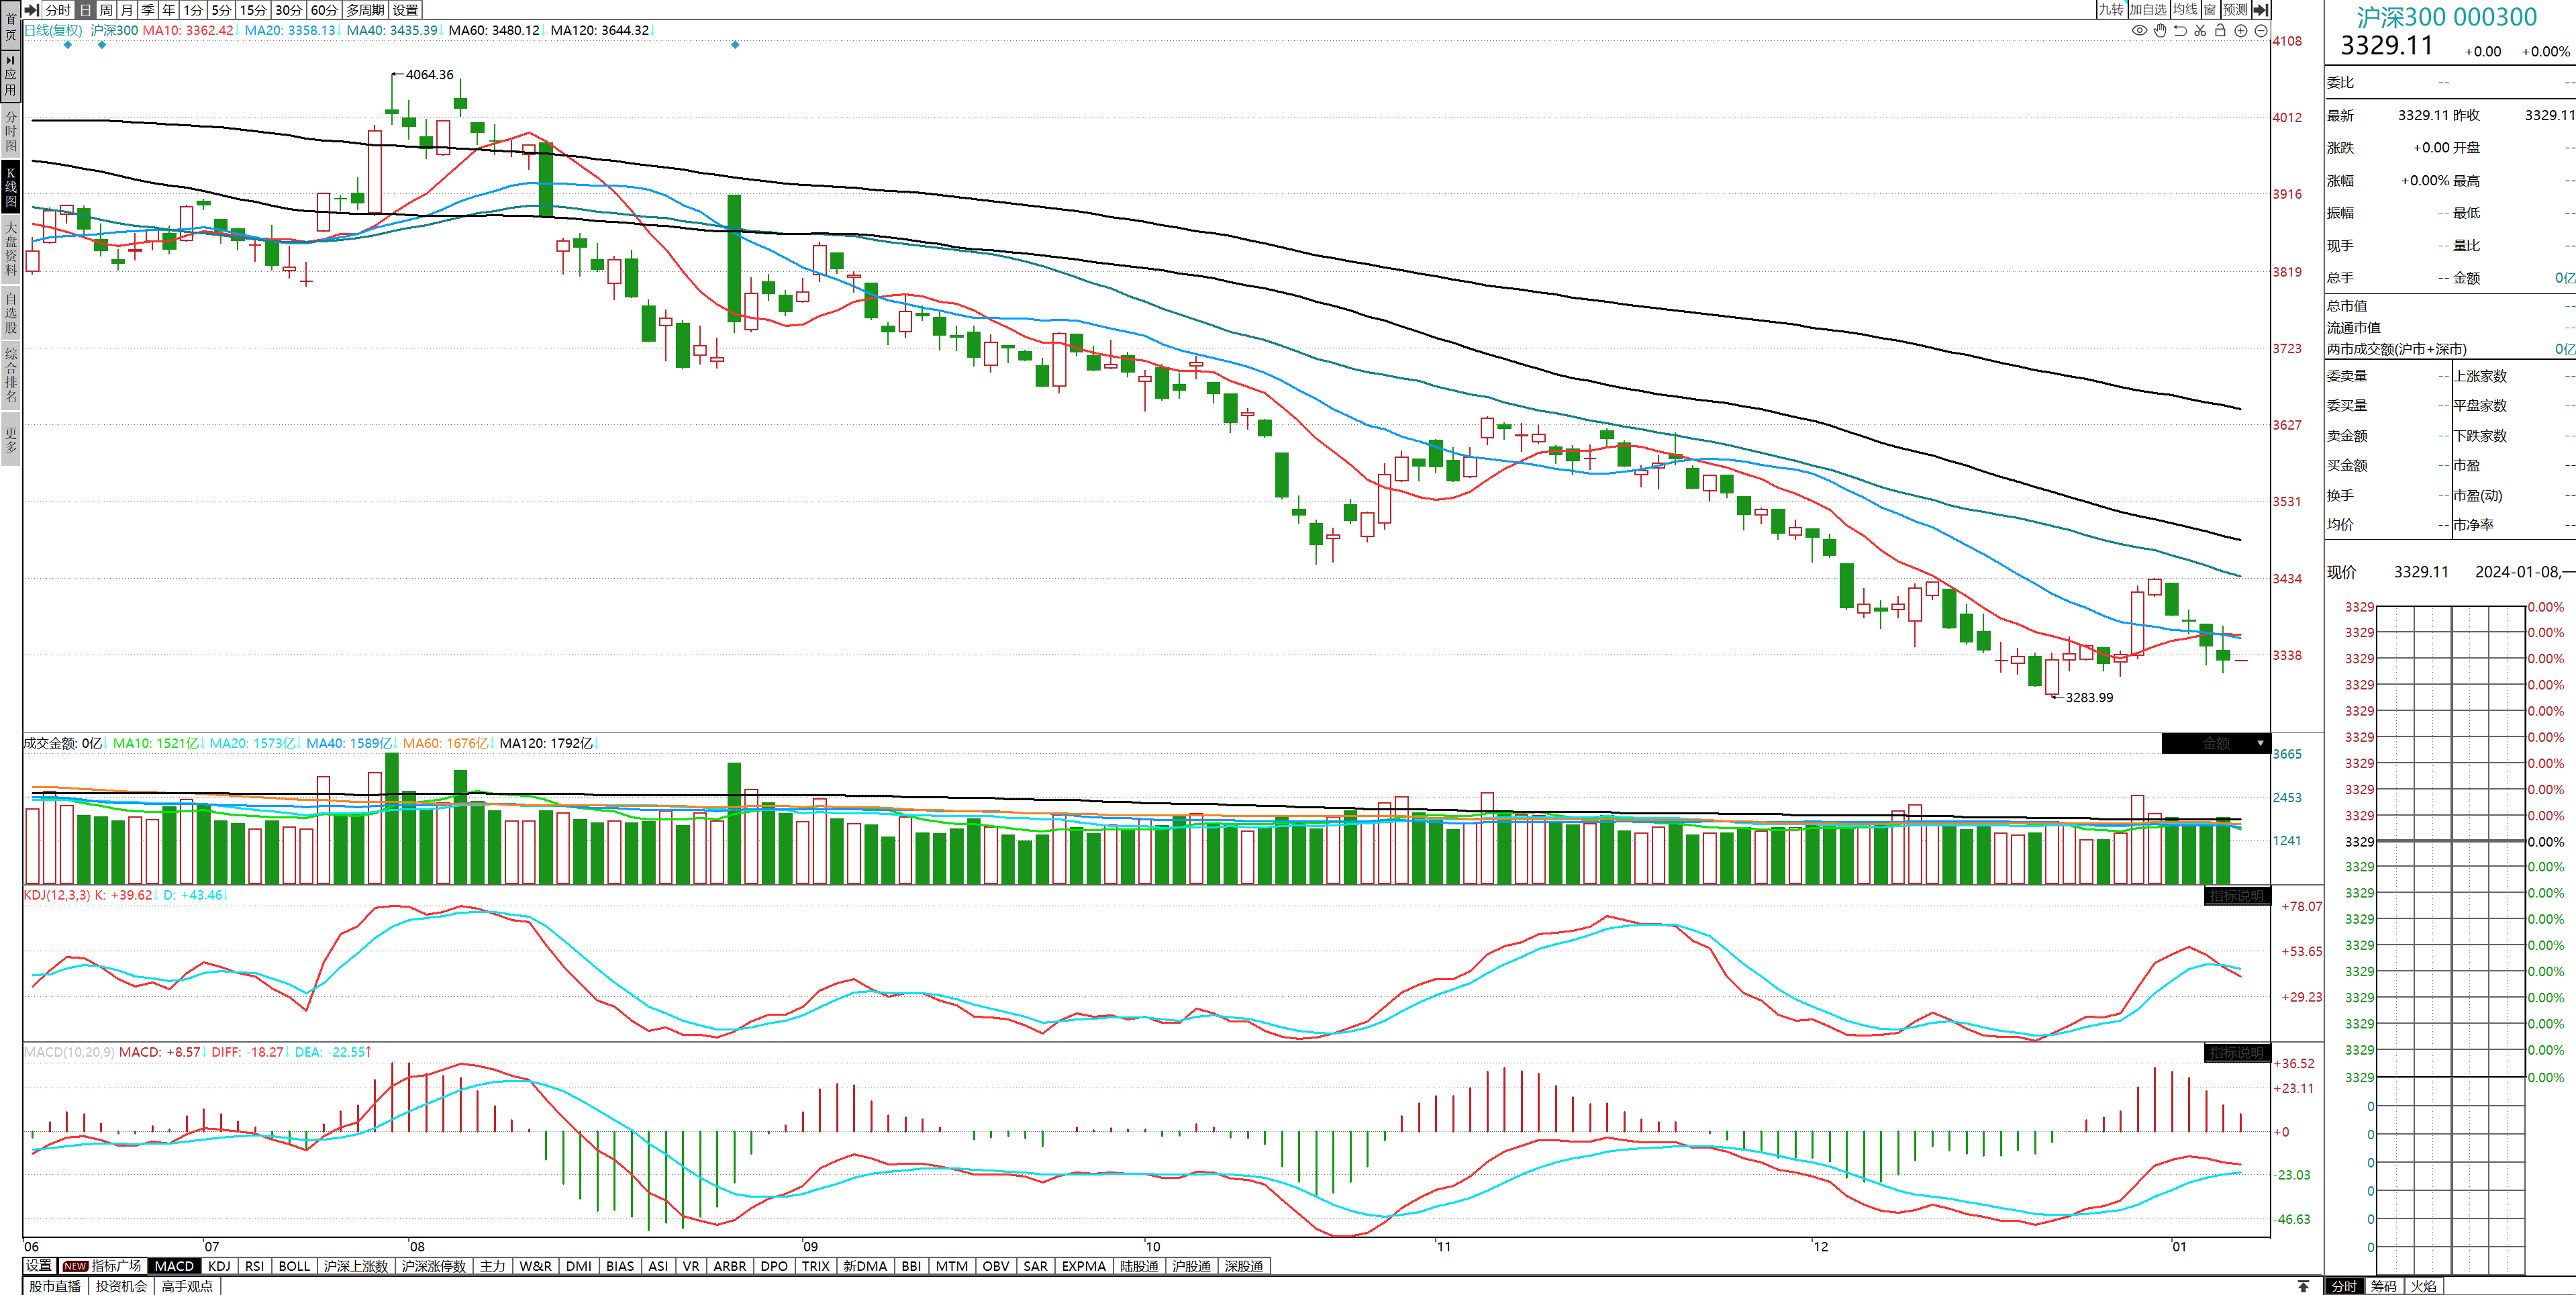Open the 筹码 tab at bottom right
2576x1295 pixels.
(x=2384, y=1286)
